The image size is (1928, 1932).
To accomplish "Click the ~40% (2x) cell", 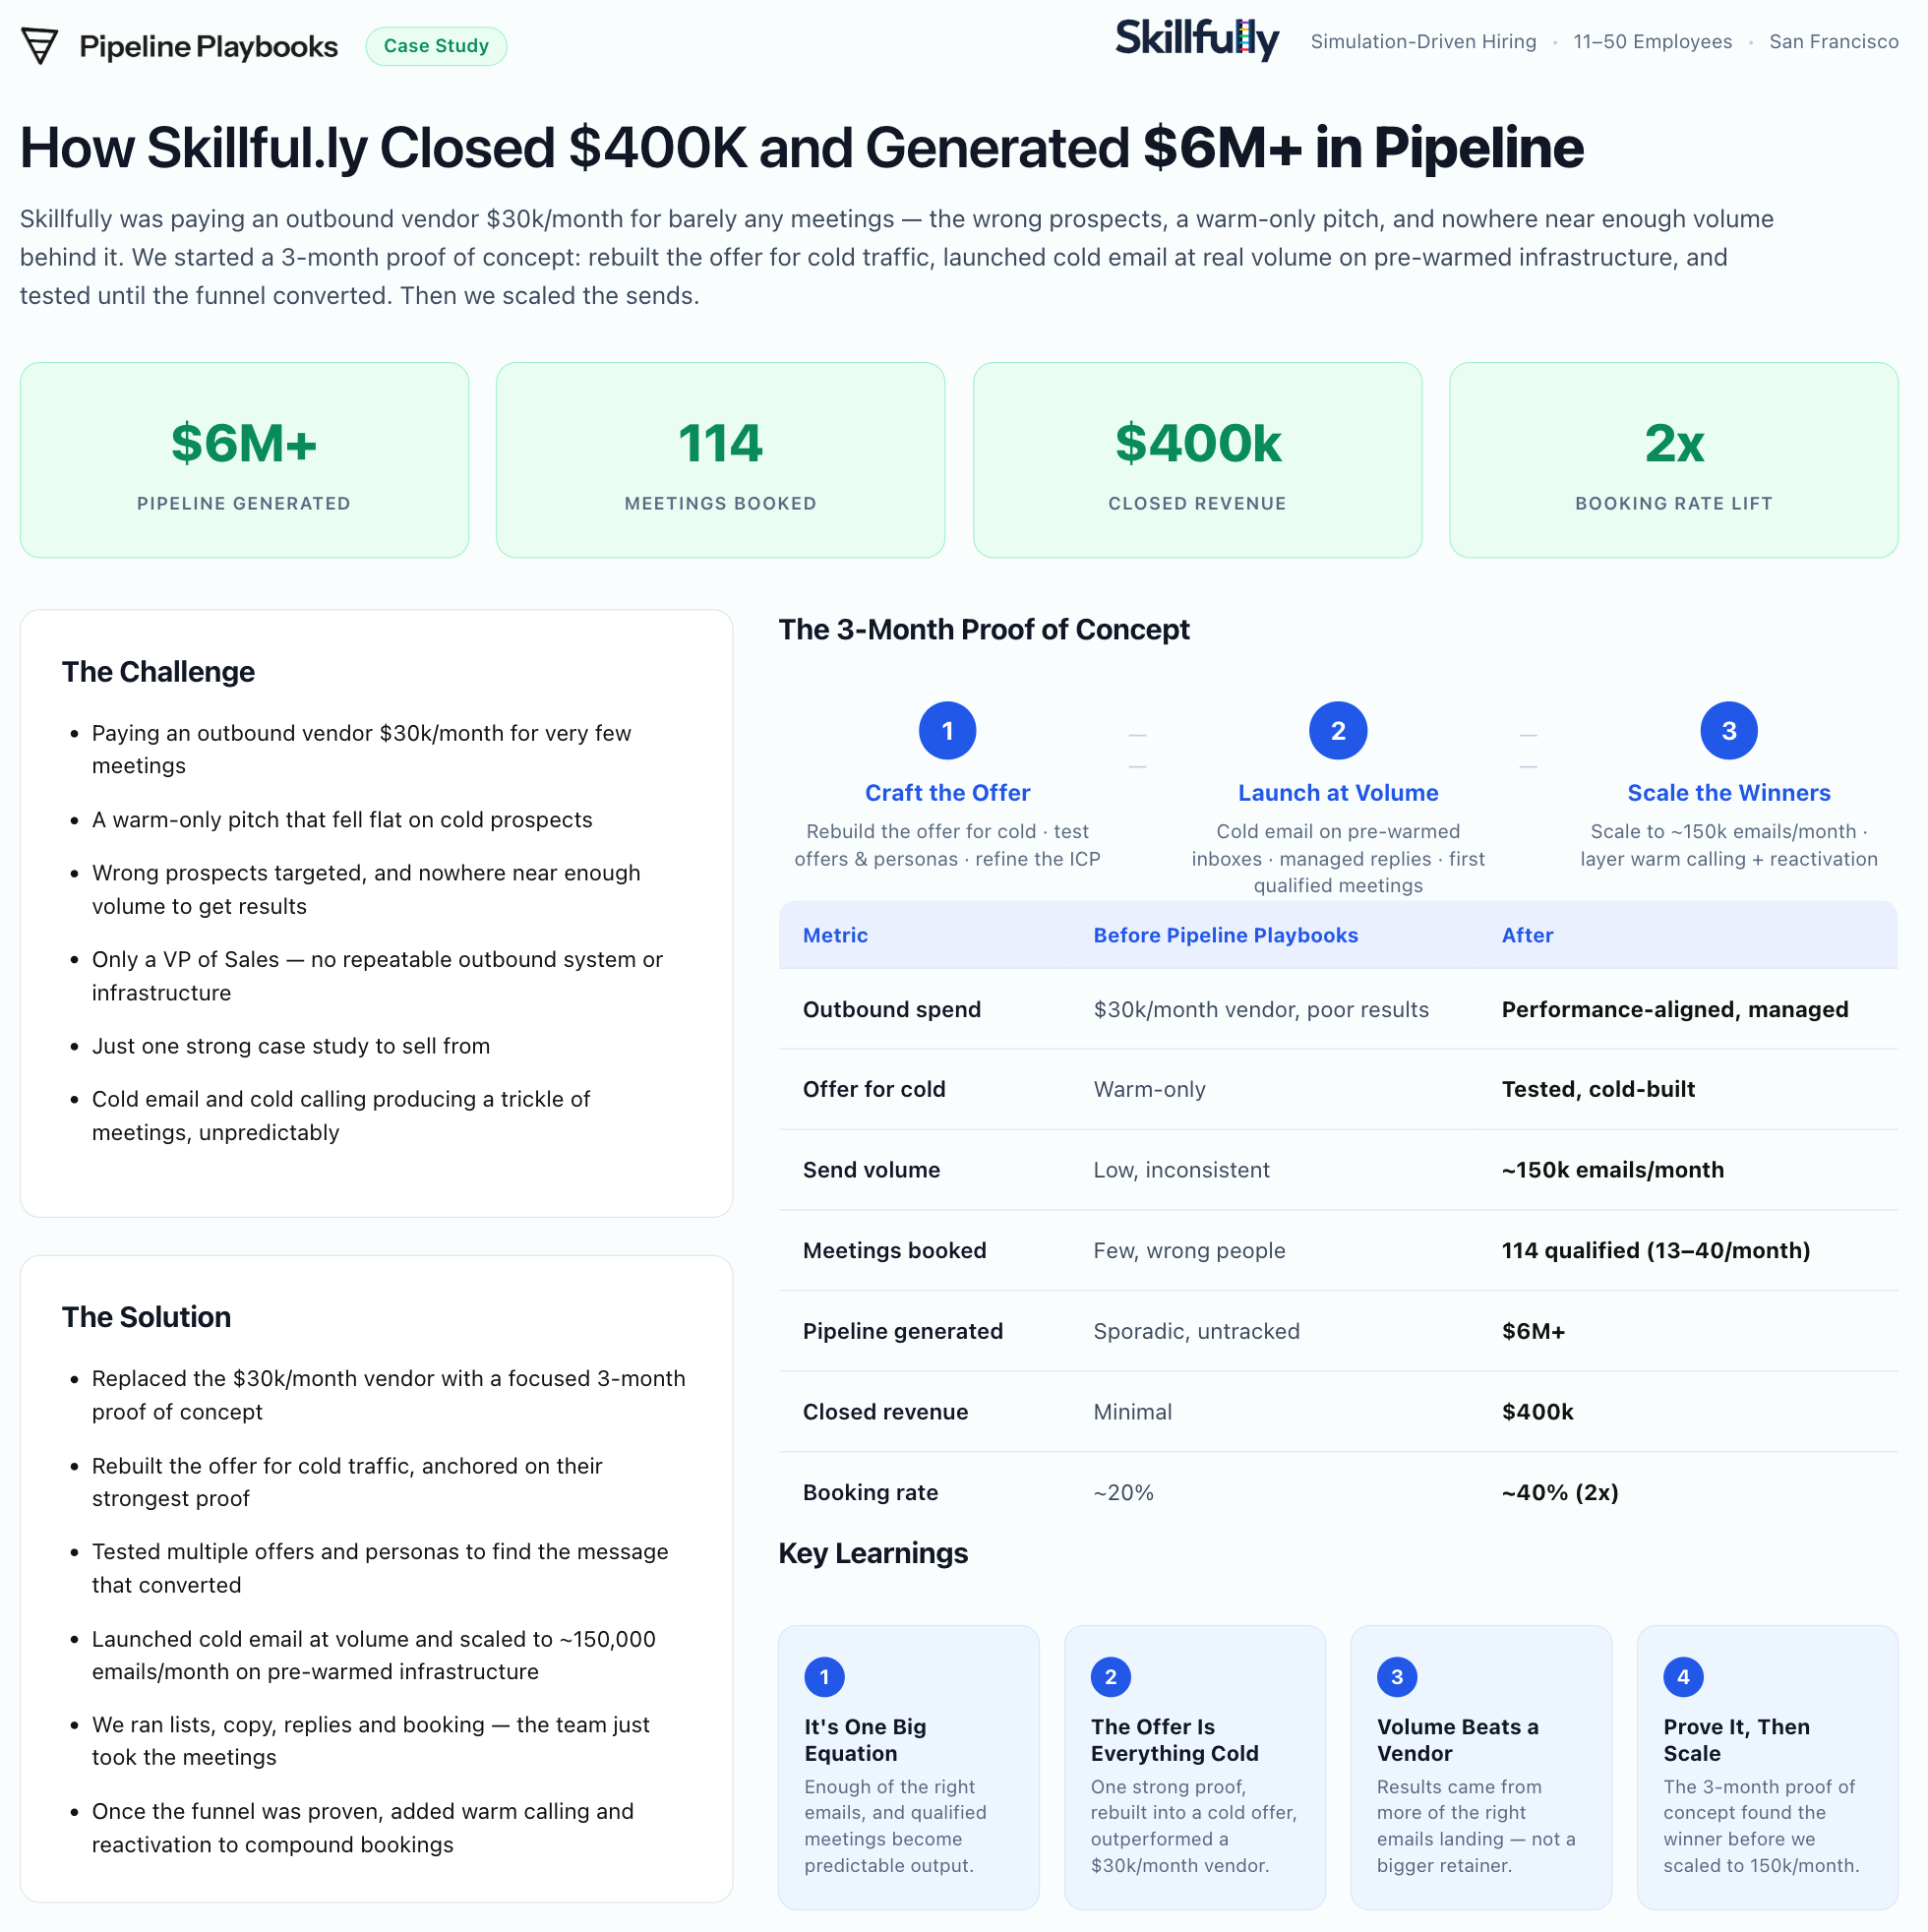I will tap(1559, 1492).
